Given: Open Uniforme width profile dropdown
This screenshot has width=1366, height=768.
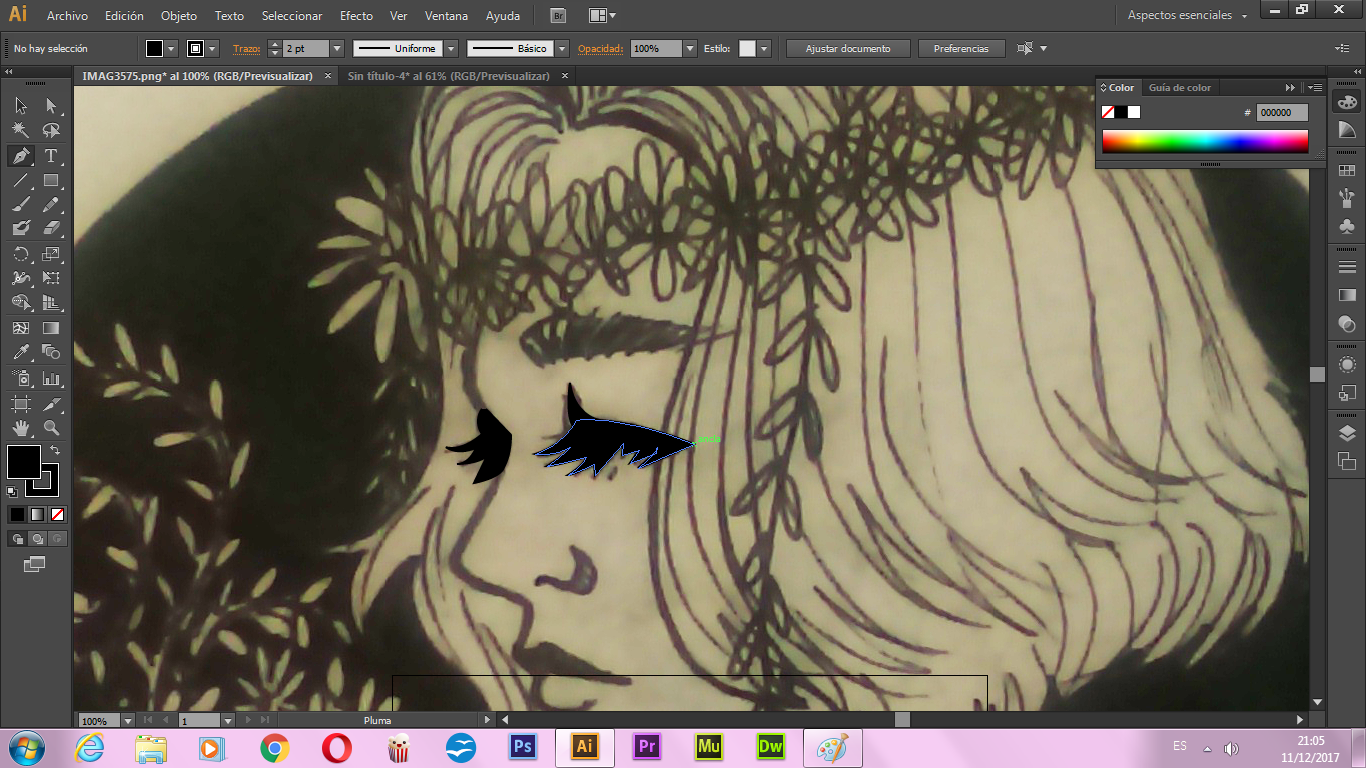Looking at the screenshot, I should 451,48.
